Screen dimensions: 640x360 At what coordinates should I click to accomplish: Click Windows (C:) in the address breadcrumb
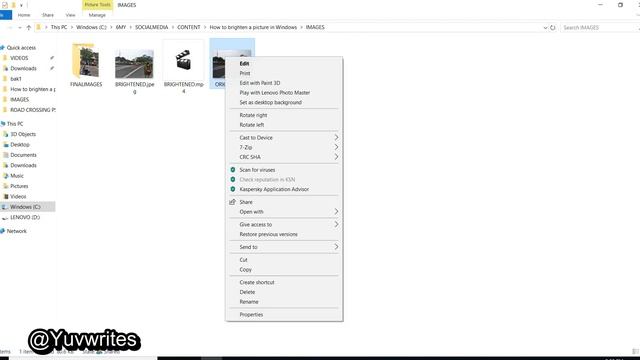91,27
